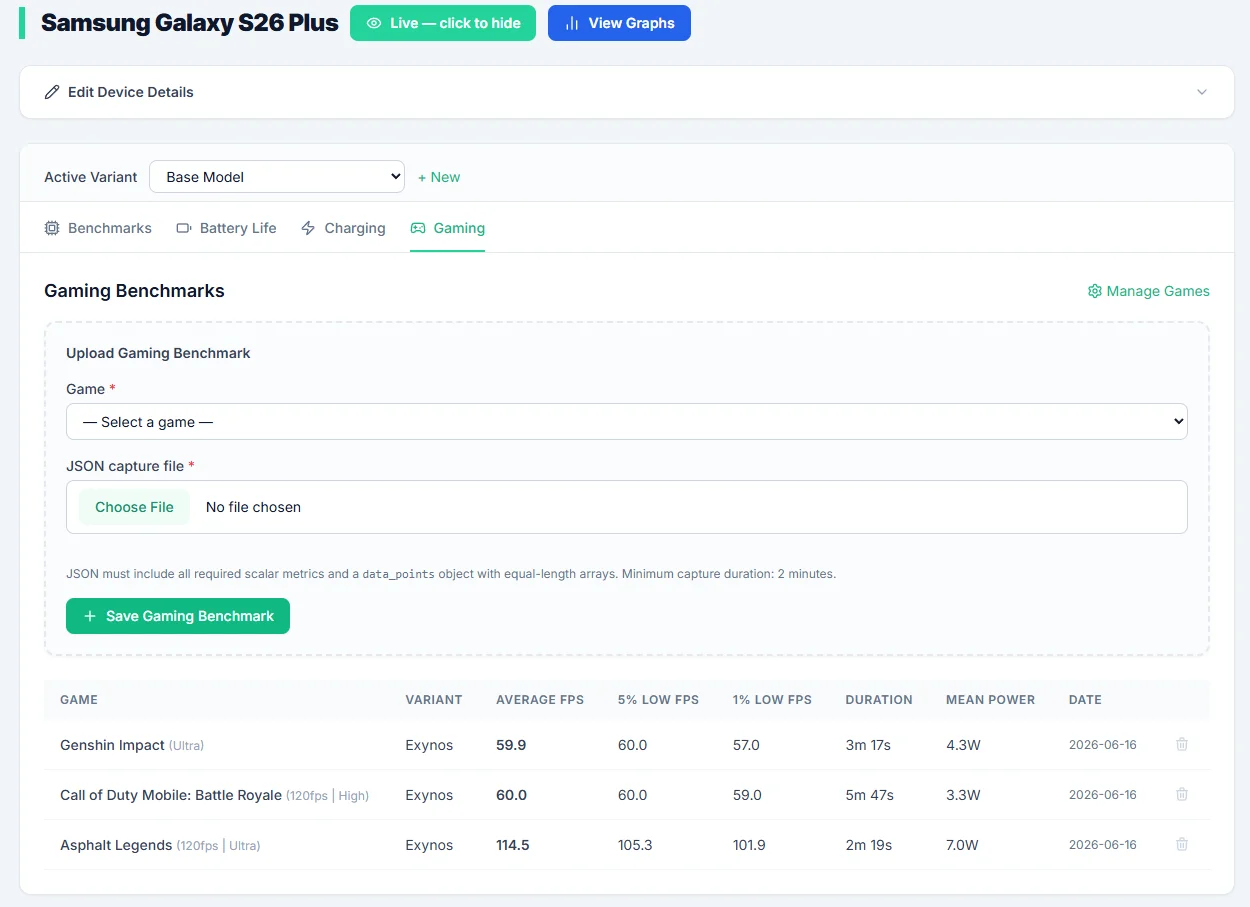1250x907 pixels.
Task: Click the Duration column header
Action: 879,700
